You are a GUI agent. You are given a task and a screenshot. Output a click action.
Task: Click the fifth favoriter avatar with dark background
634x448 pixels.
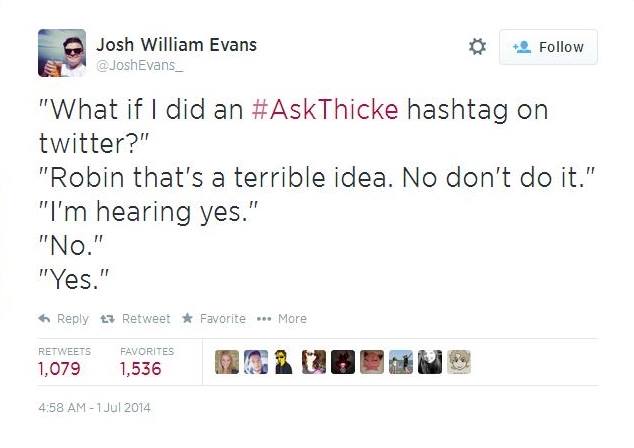click(x=343, y=362)
